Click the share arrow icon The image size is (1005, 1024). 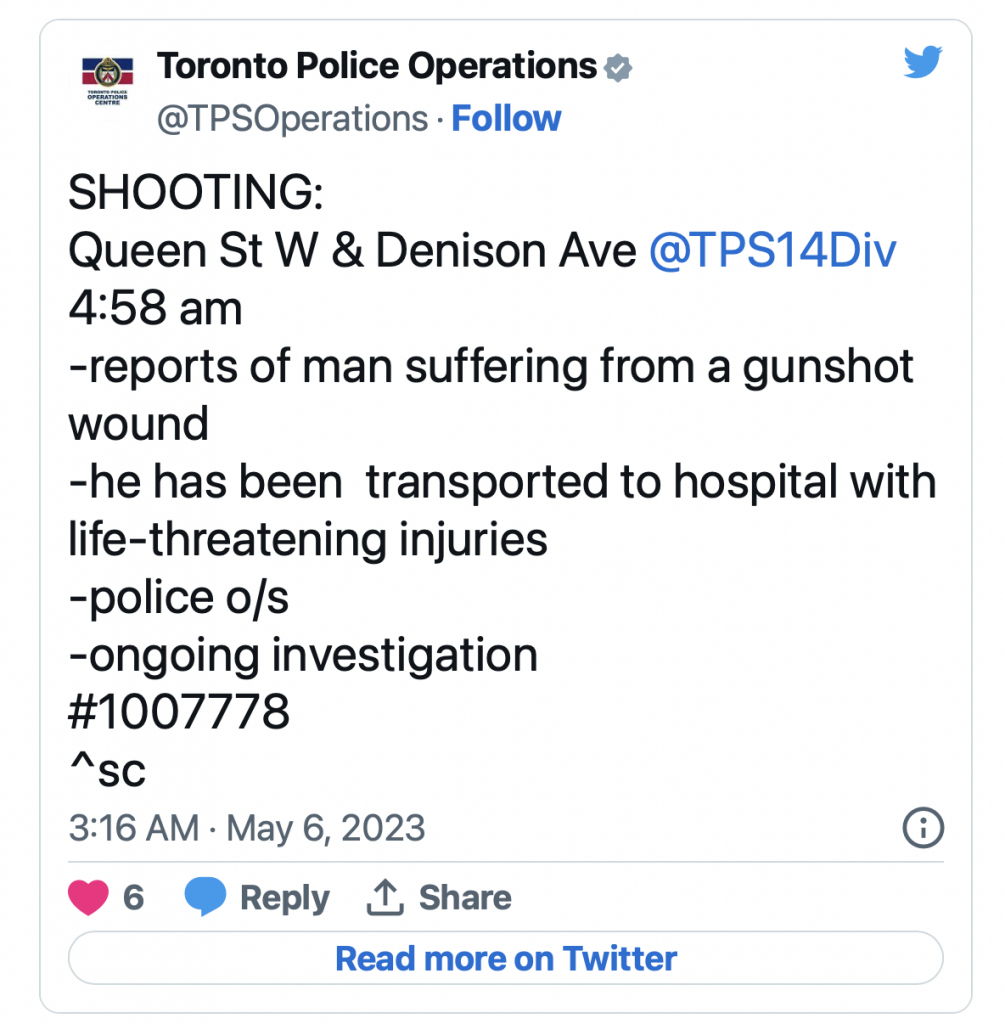(x=383, y=897)
